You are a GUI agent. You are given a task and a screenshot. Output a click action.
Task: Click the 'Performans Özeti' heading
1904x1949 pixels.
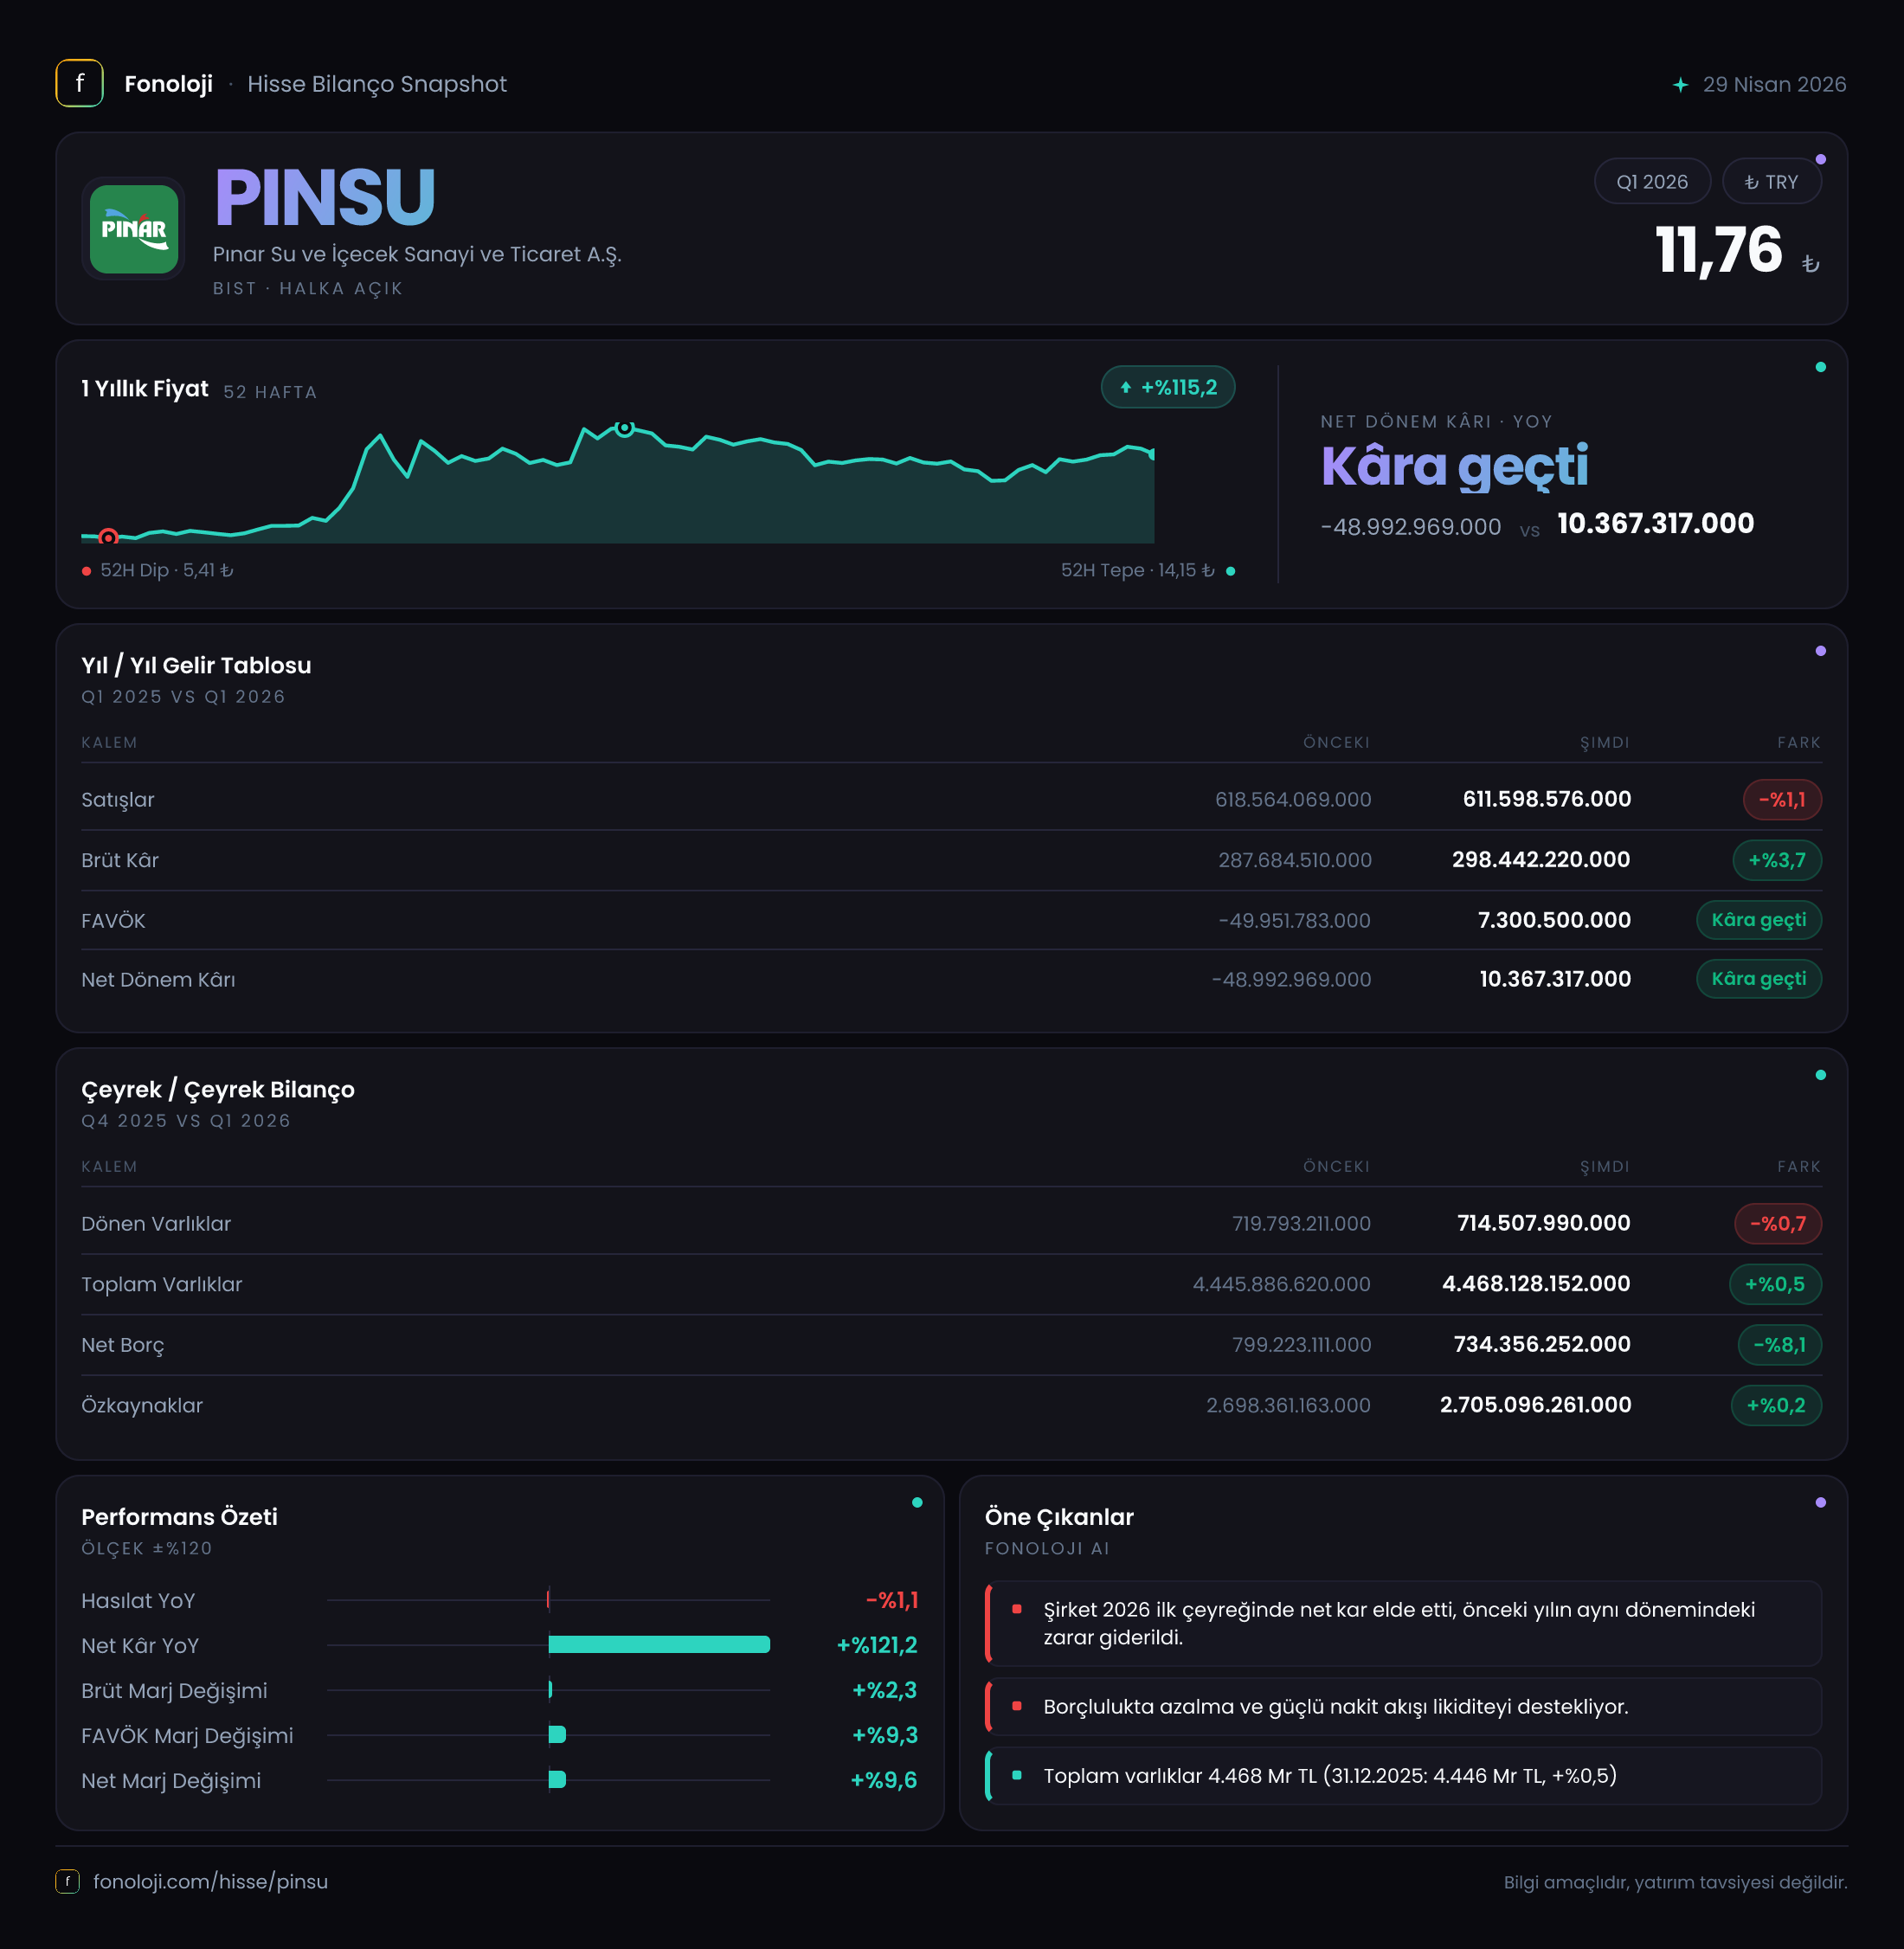pyautogui.click(x=179, y=1516)
